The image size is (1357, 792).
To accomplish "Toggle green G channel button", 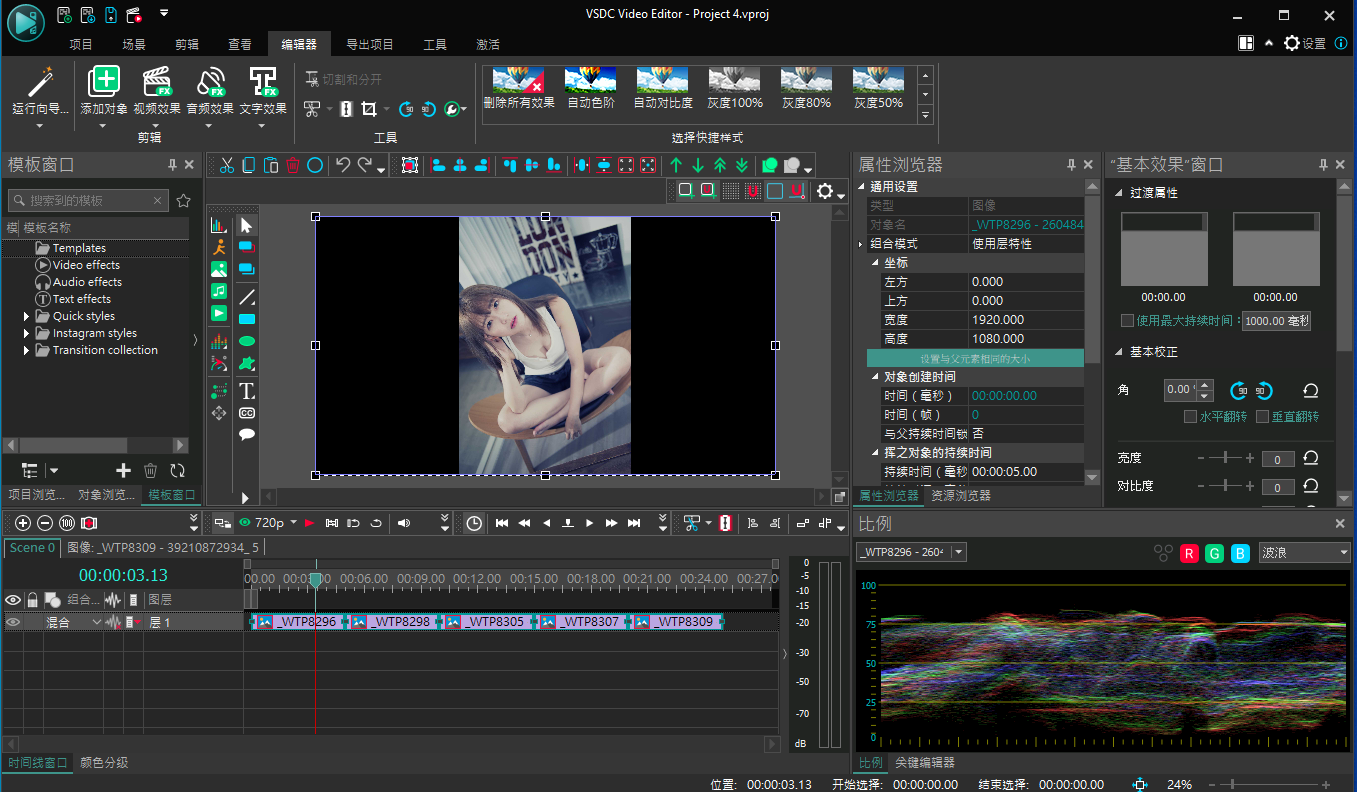I will click(1214, 552).
